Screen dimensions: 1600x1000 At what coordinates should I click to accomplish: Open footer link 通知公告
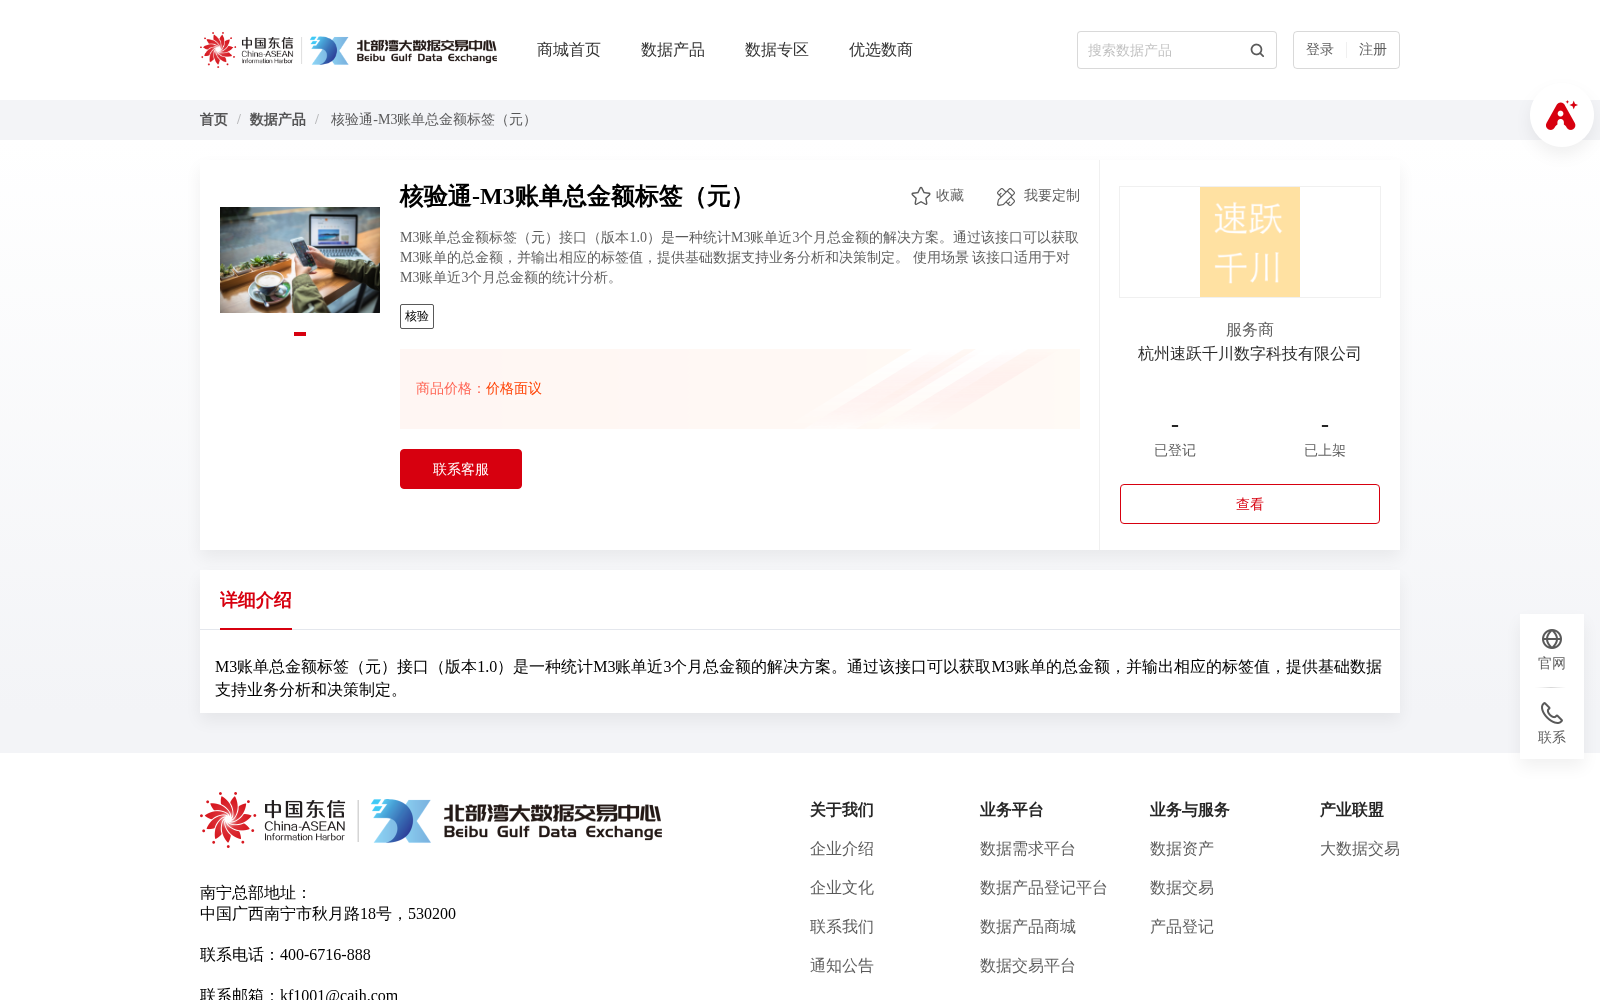[x=842, y=966]
